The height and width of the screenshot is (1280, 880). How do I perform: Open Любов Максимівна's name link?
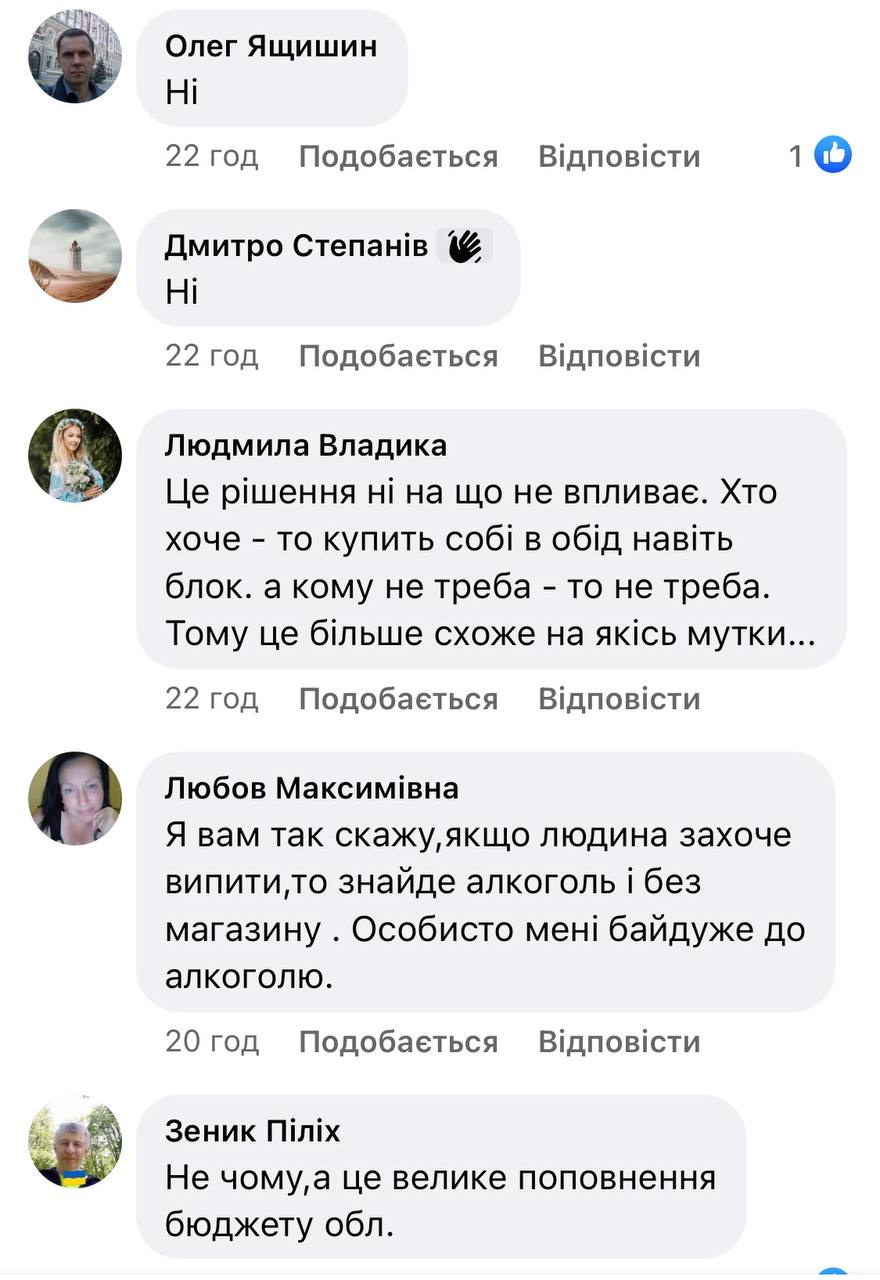click(x=311, y=788)
